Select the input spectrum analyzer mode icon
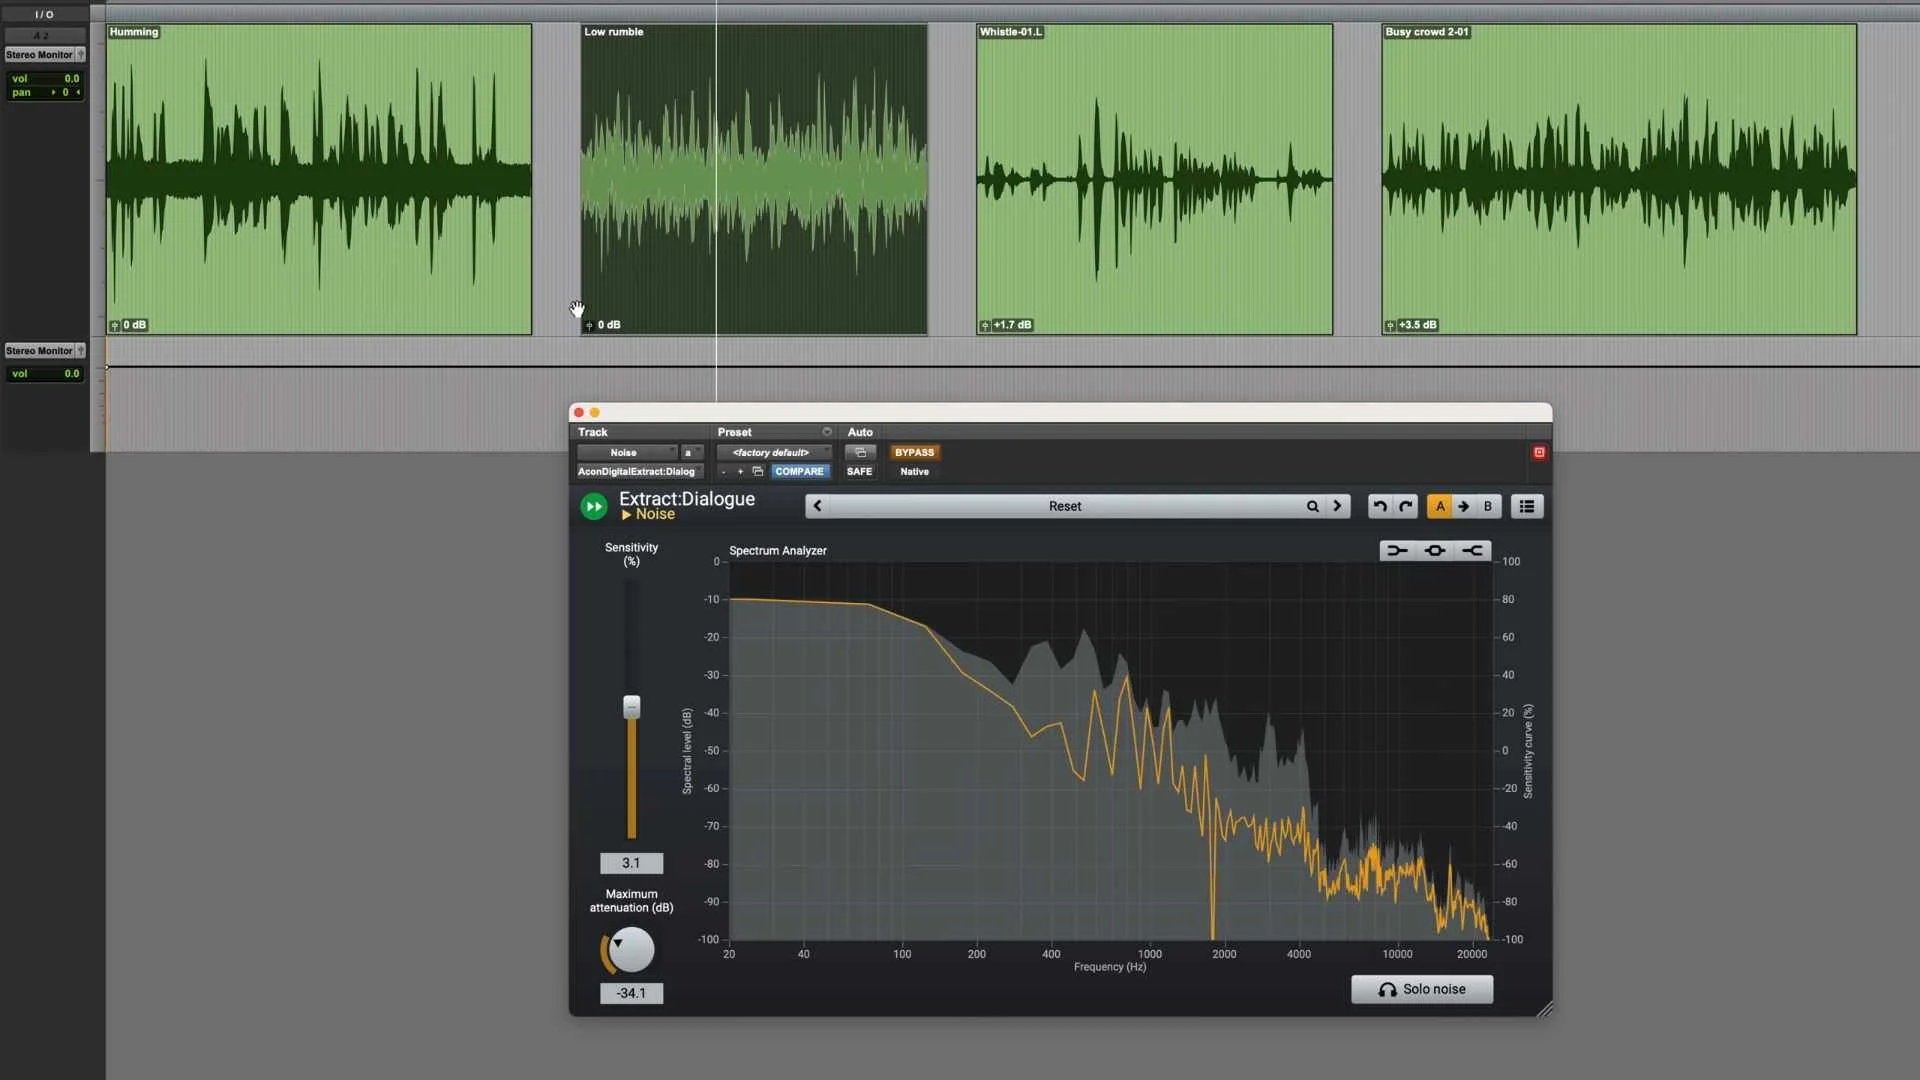1920x1080 pixels. (x=1397, y=551)
